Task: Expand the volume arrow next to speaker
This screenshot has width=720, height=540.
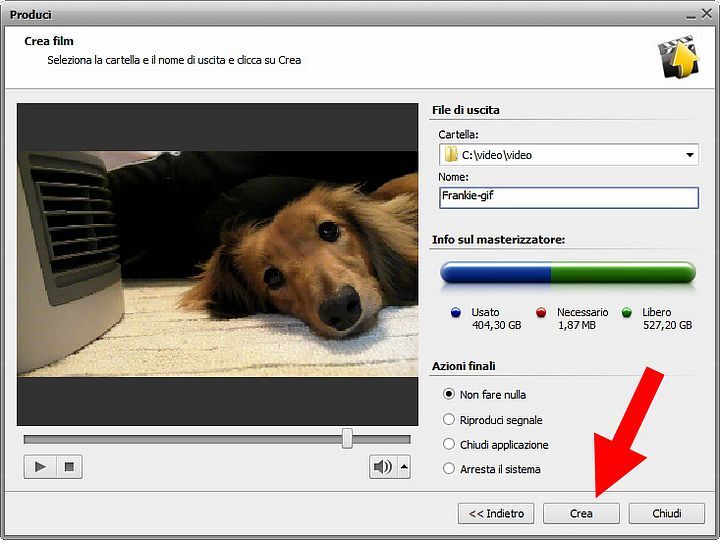Action: pos(404,467)
